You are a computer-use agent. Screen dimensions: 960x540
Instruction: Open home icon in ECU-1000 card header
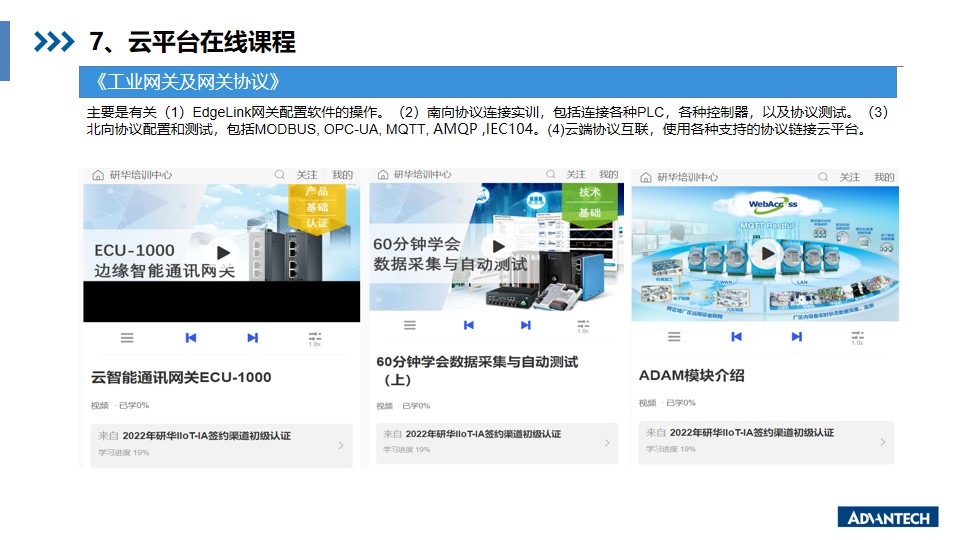98,175
